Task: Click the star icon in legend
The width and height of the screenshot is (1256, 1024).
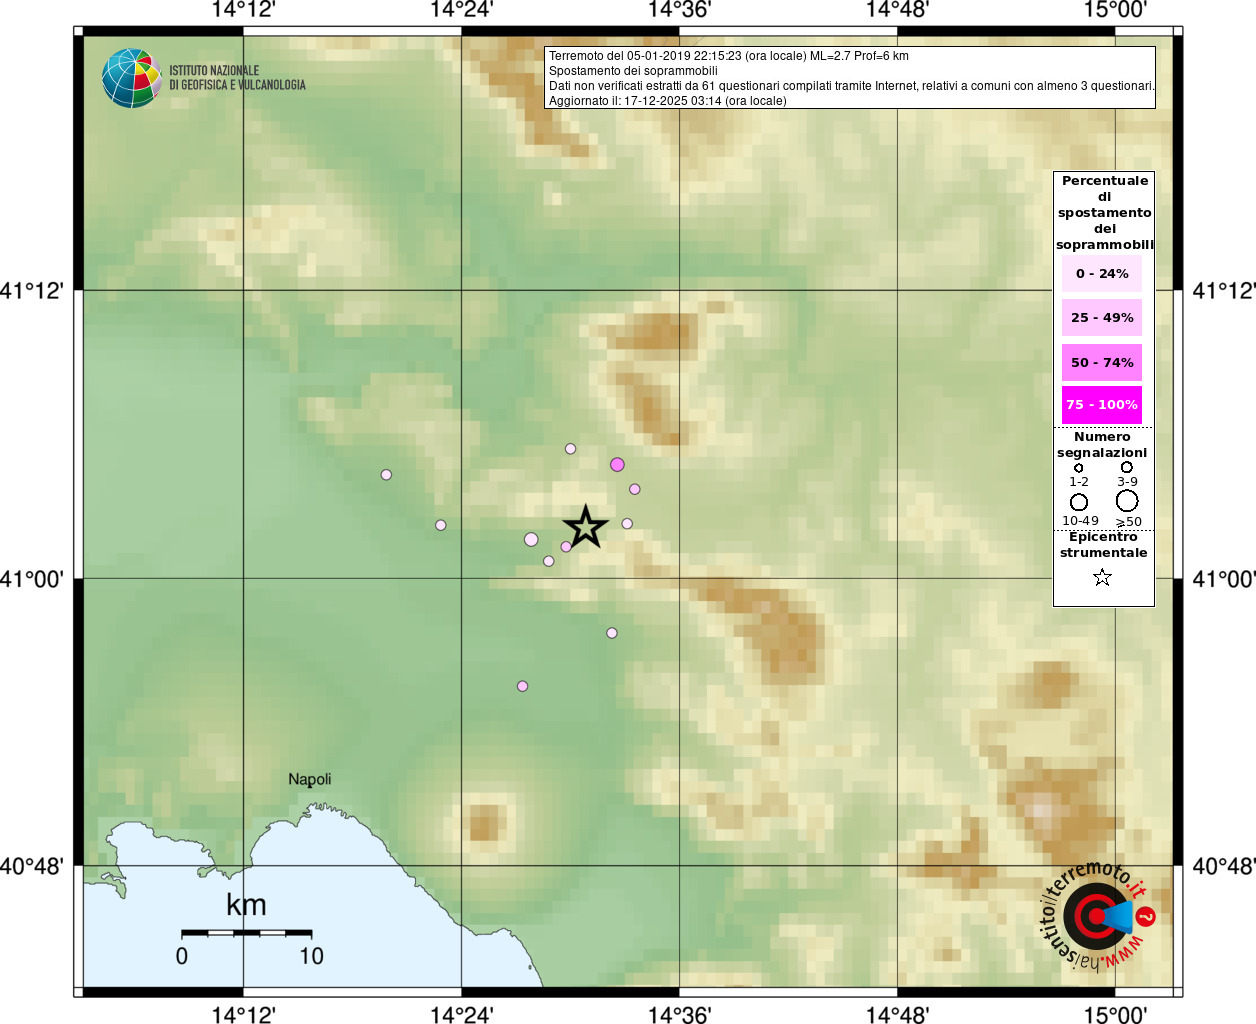Action: tap(1102, 577)
